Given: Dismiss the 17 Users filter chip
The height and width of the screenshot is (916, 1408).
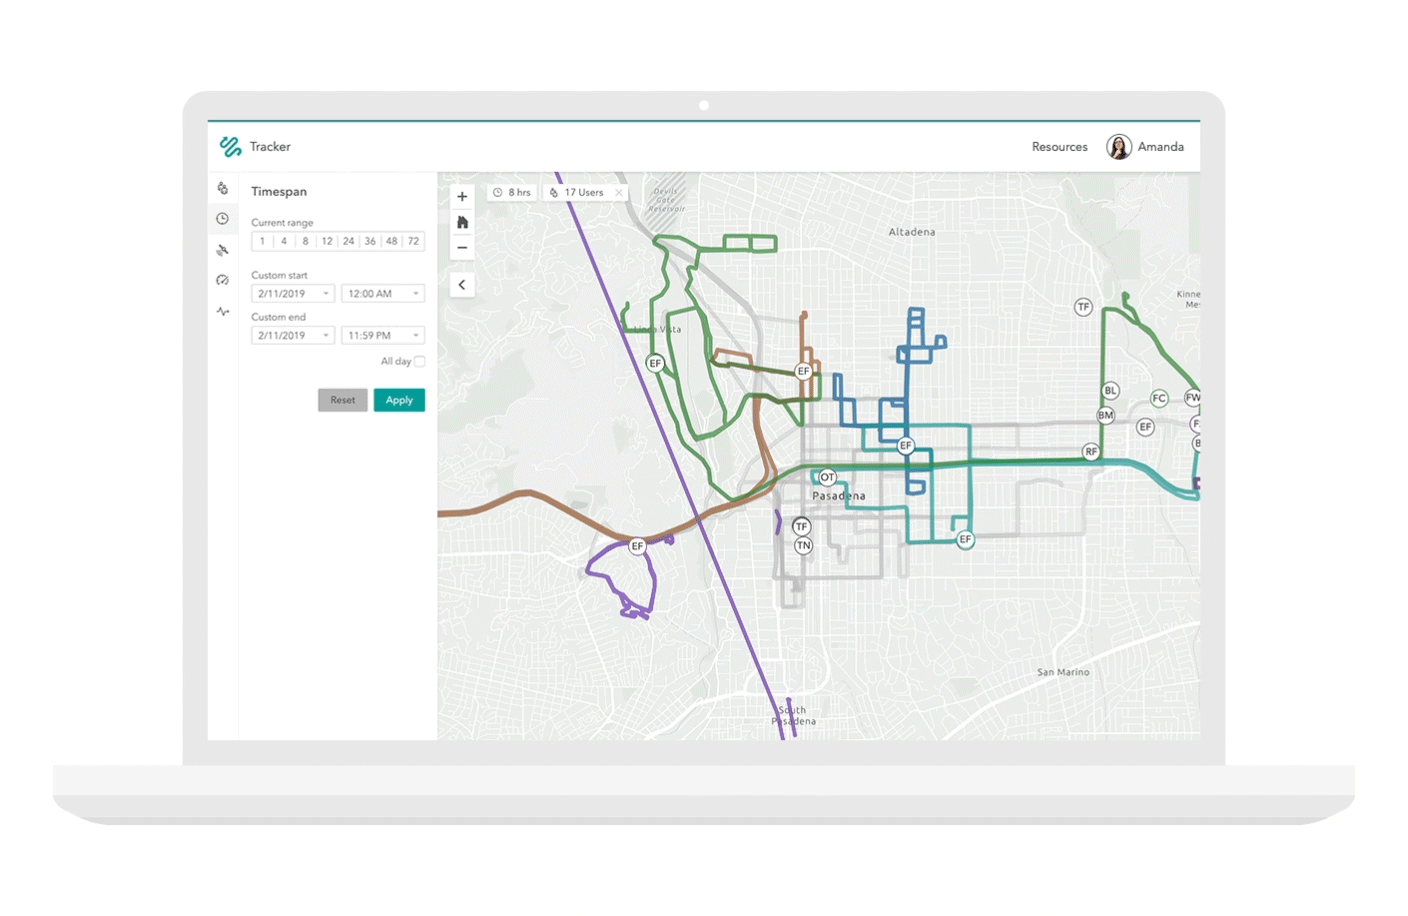Looking at the screenshot, I should click(x=618, y=192).
